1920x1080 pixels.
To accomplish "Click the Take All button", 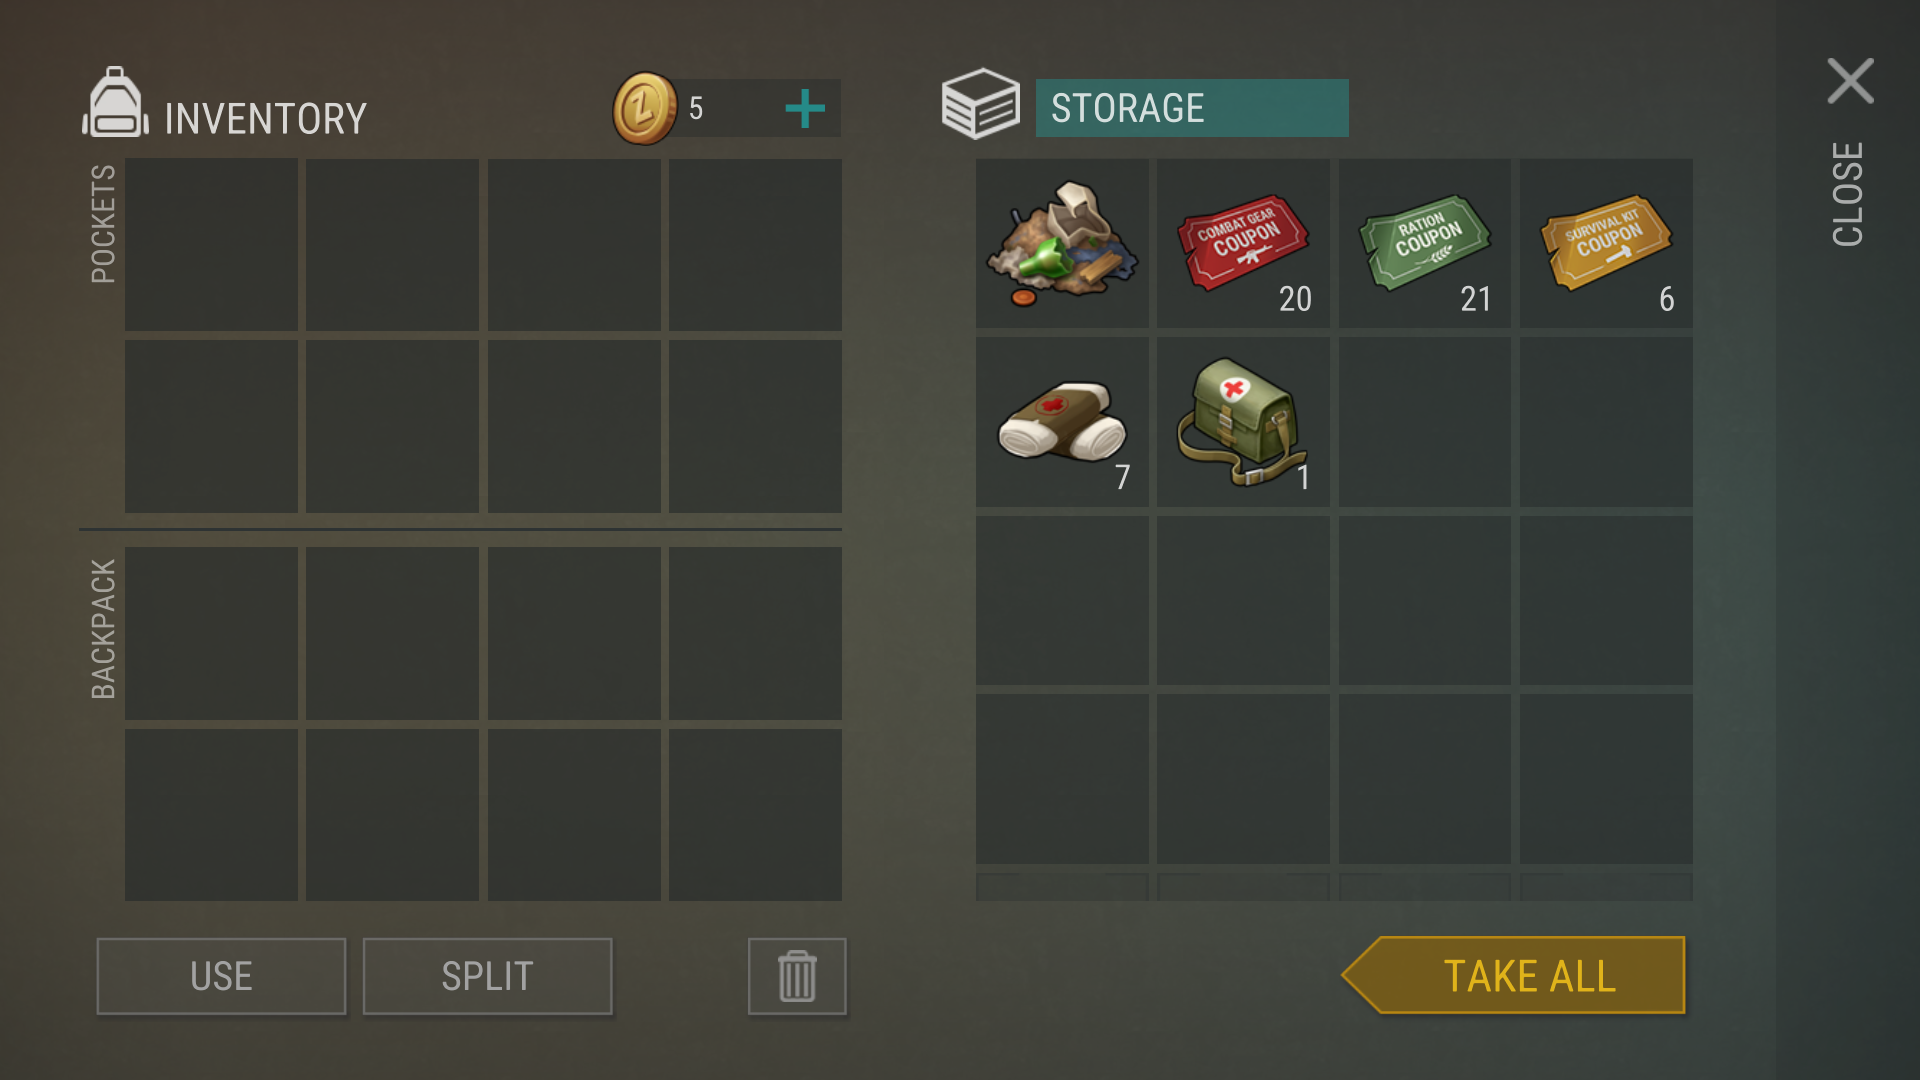I will (x=1514, y=975).
